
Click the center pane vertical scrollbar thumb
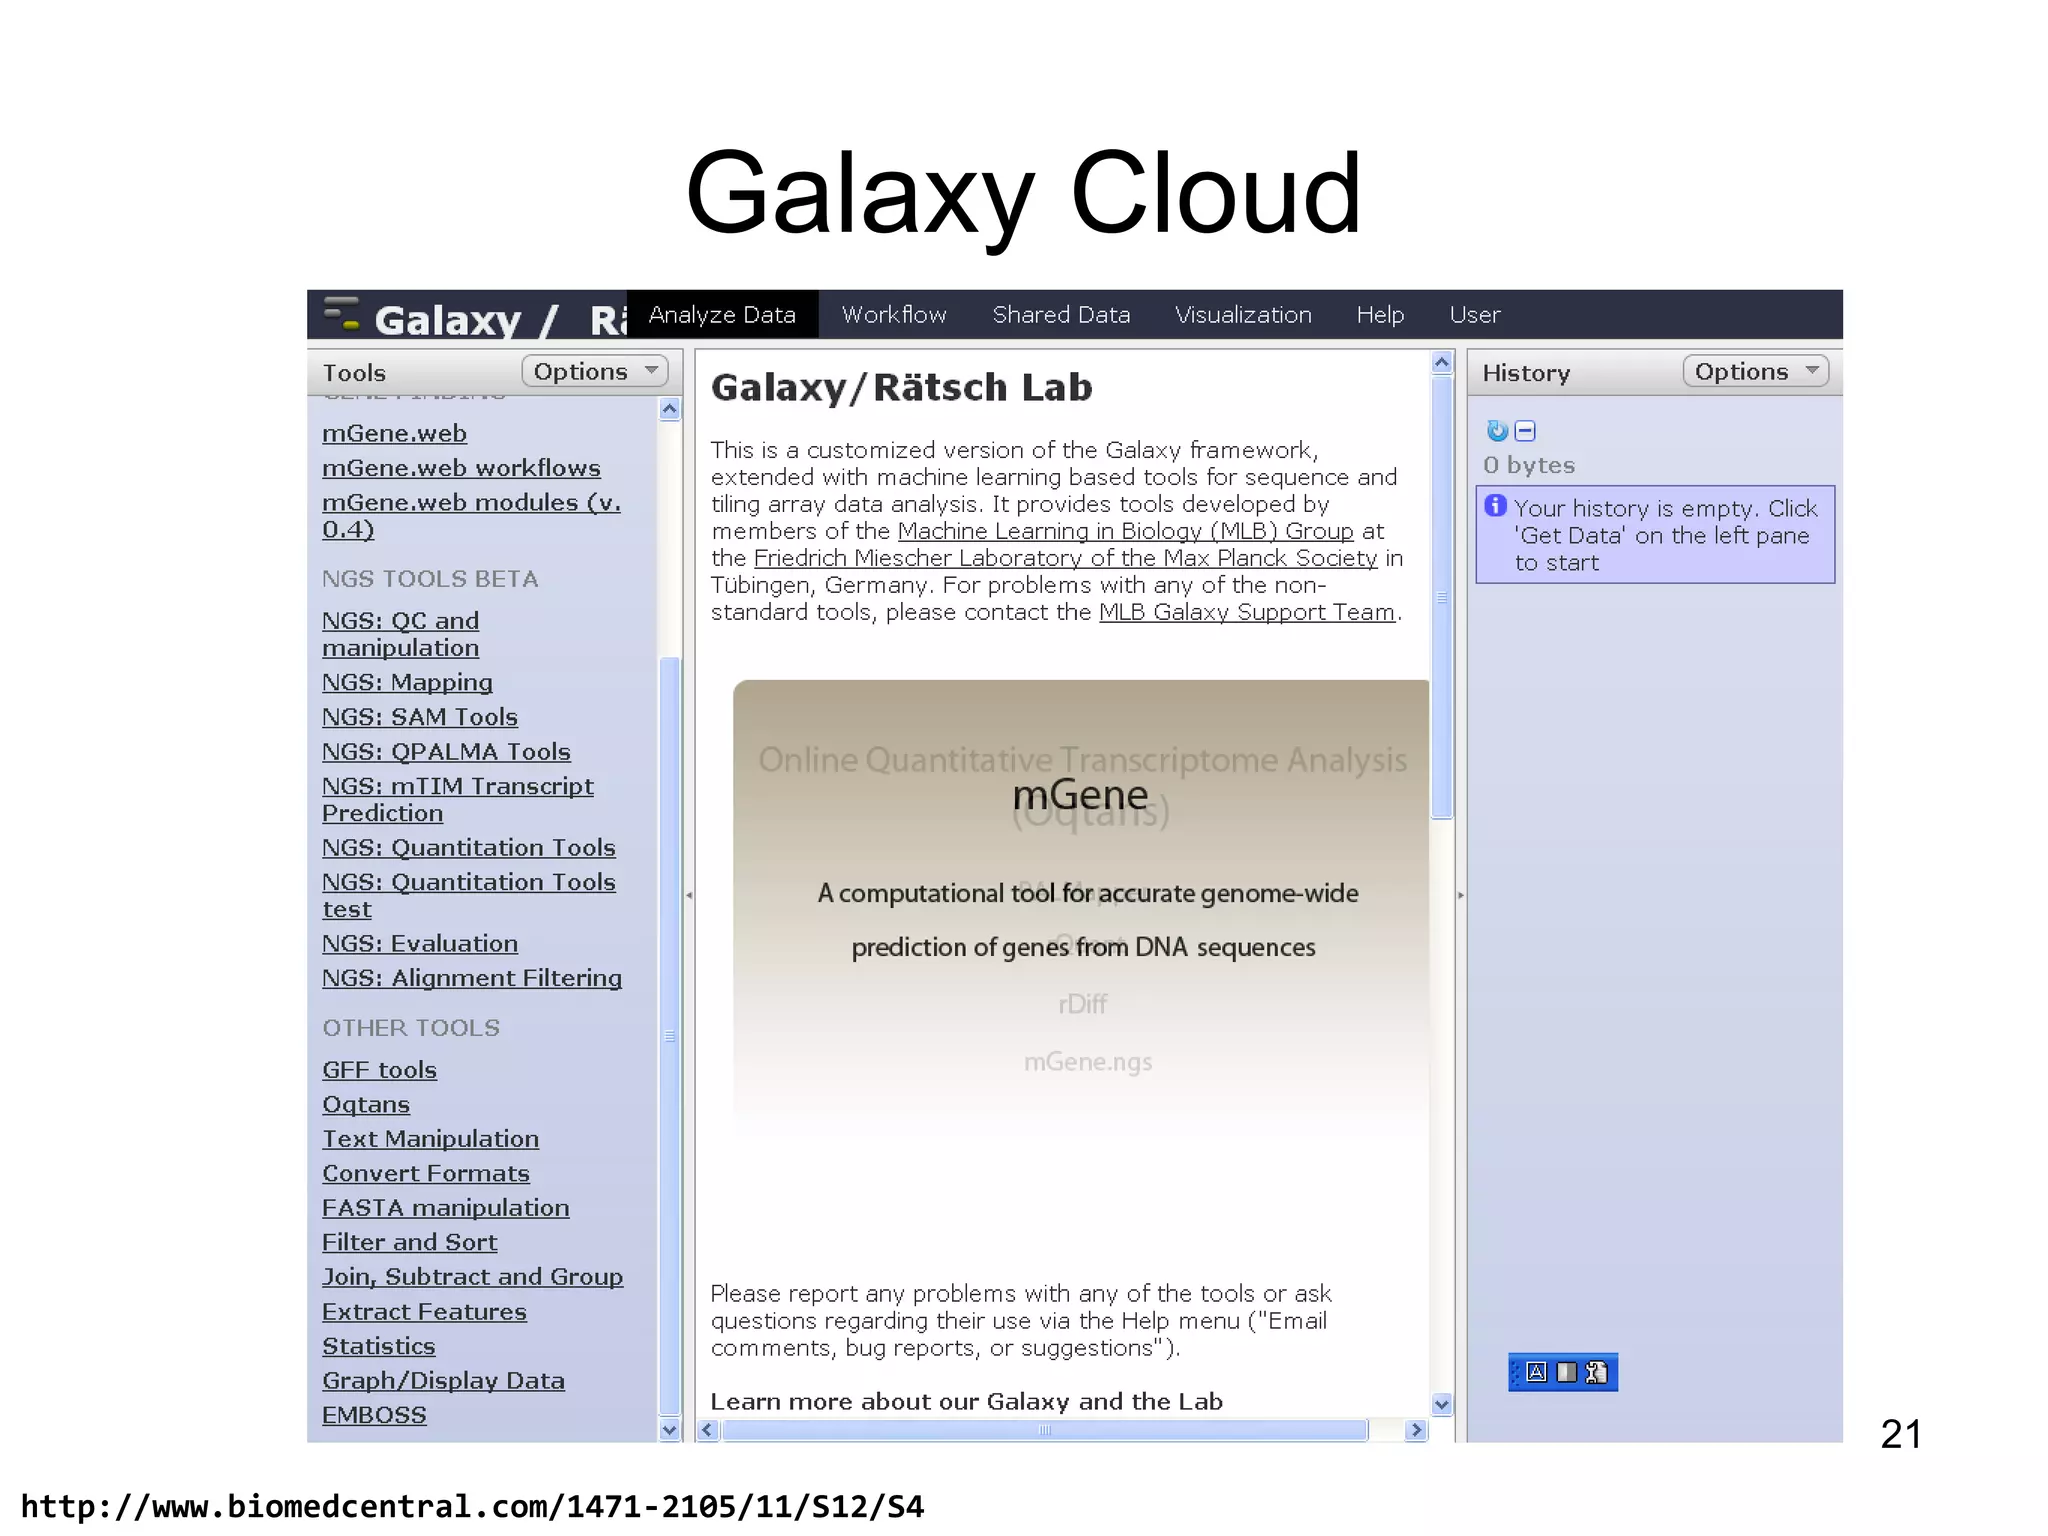pyautogui.click(x=1442, y=598)
